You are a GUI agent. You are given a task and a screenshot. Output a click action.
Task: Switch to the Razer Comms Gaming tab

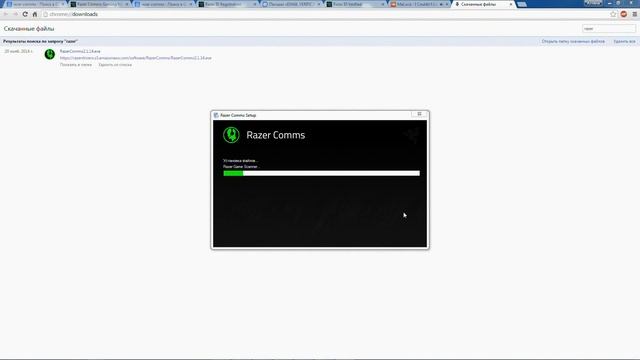(x=100, y=4)
